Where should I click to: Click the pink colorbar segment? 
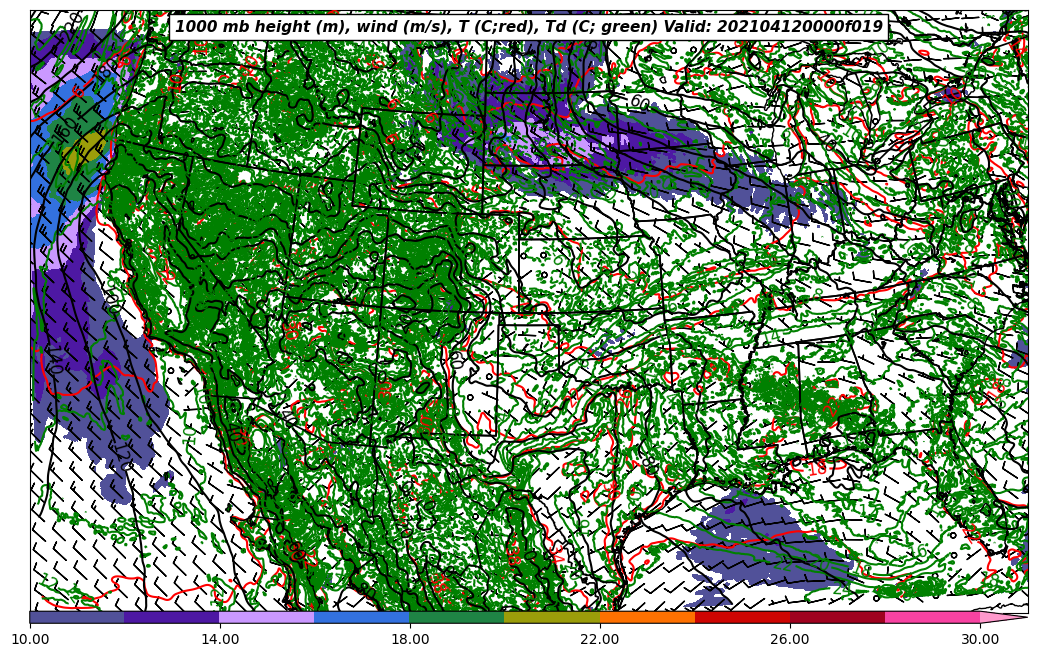pos(932,617)
